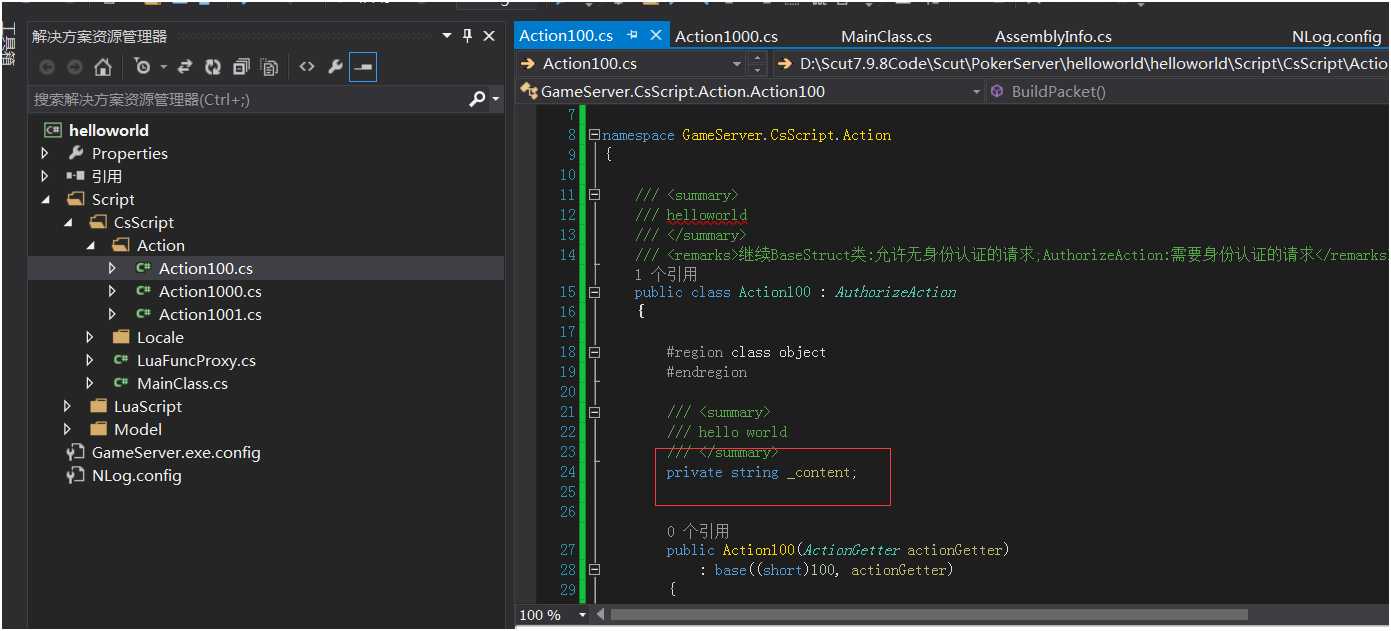1391x631 pixels.
Task: Collapse the Script folder arrow
Action: 45,200
